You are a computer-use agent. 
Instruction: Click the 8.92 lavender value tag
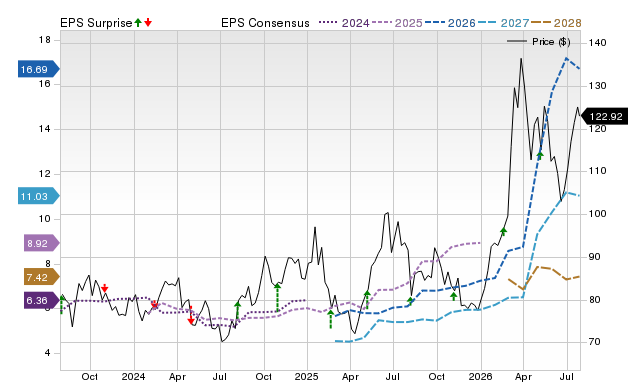[x=42, y=243]
